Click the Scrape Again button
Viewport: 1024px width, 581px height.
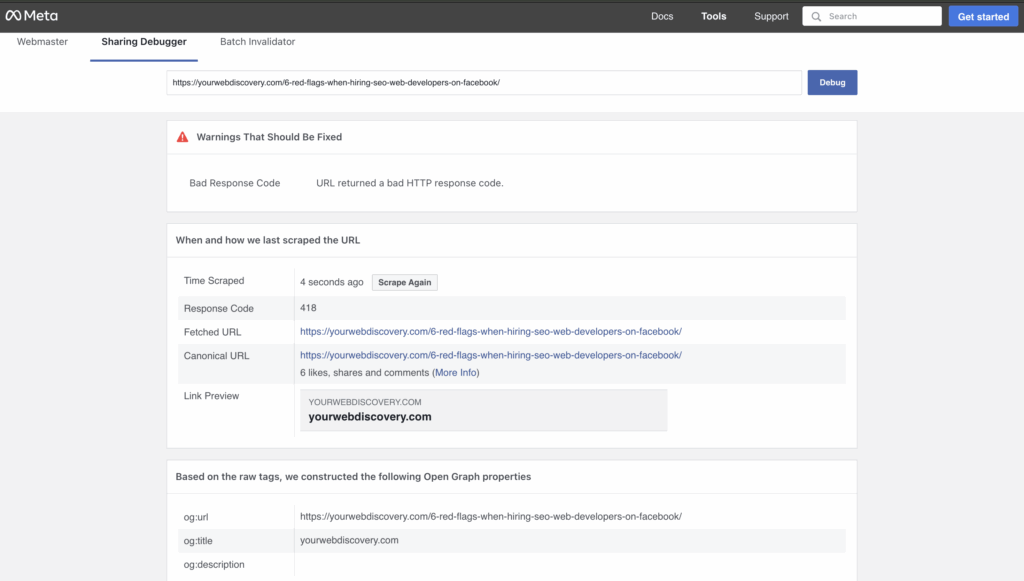pos(405,283)
